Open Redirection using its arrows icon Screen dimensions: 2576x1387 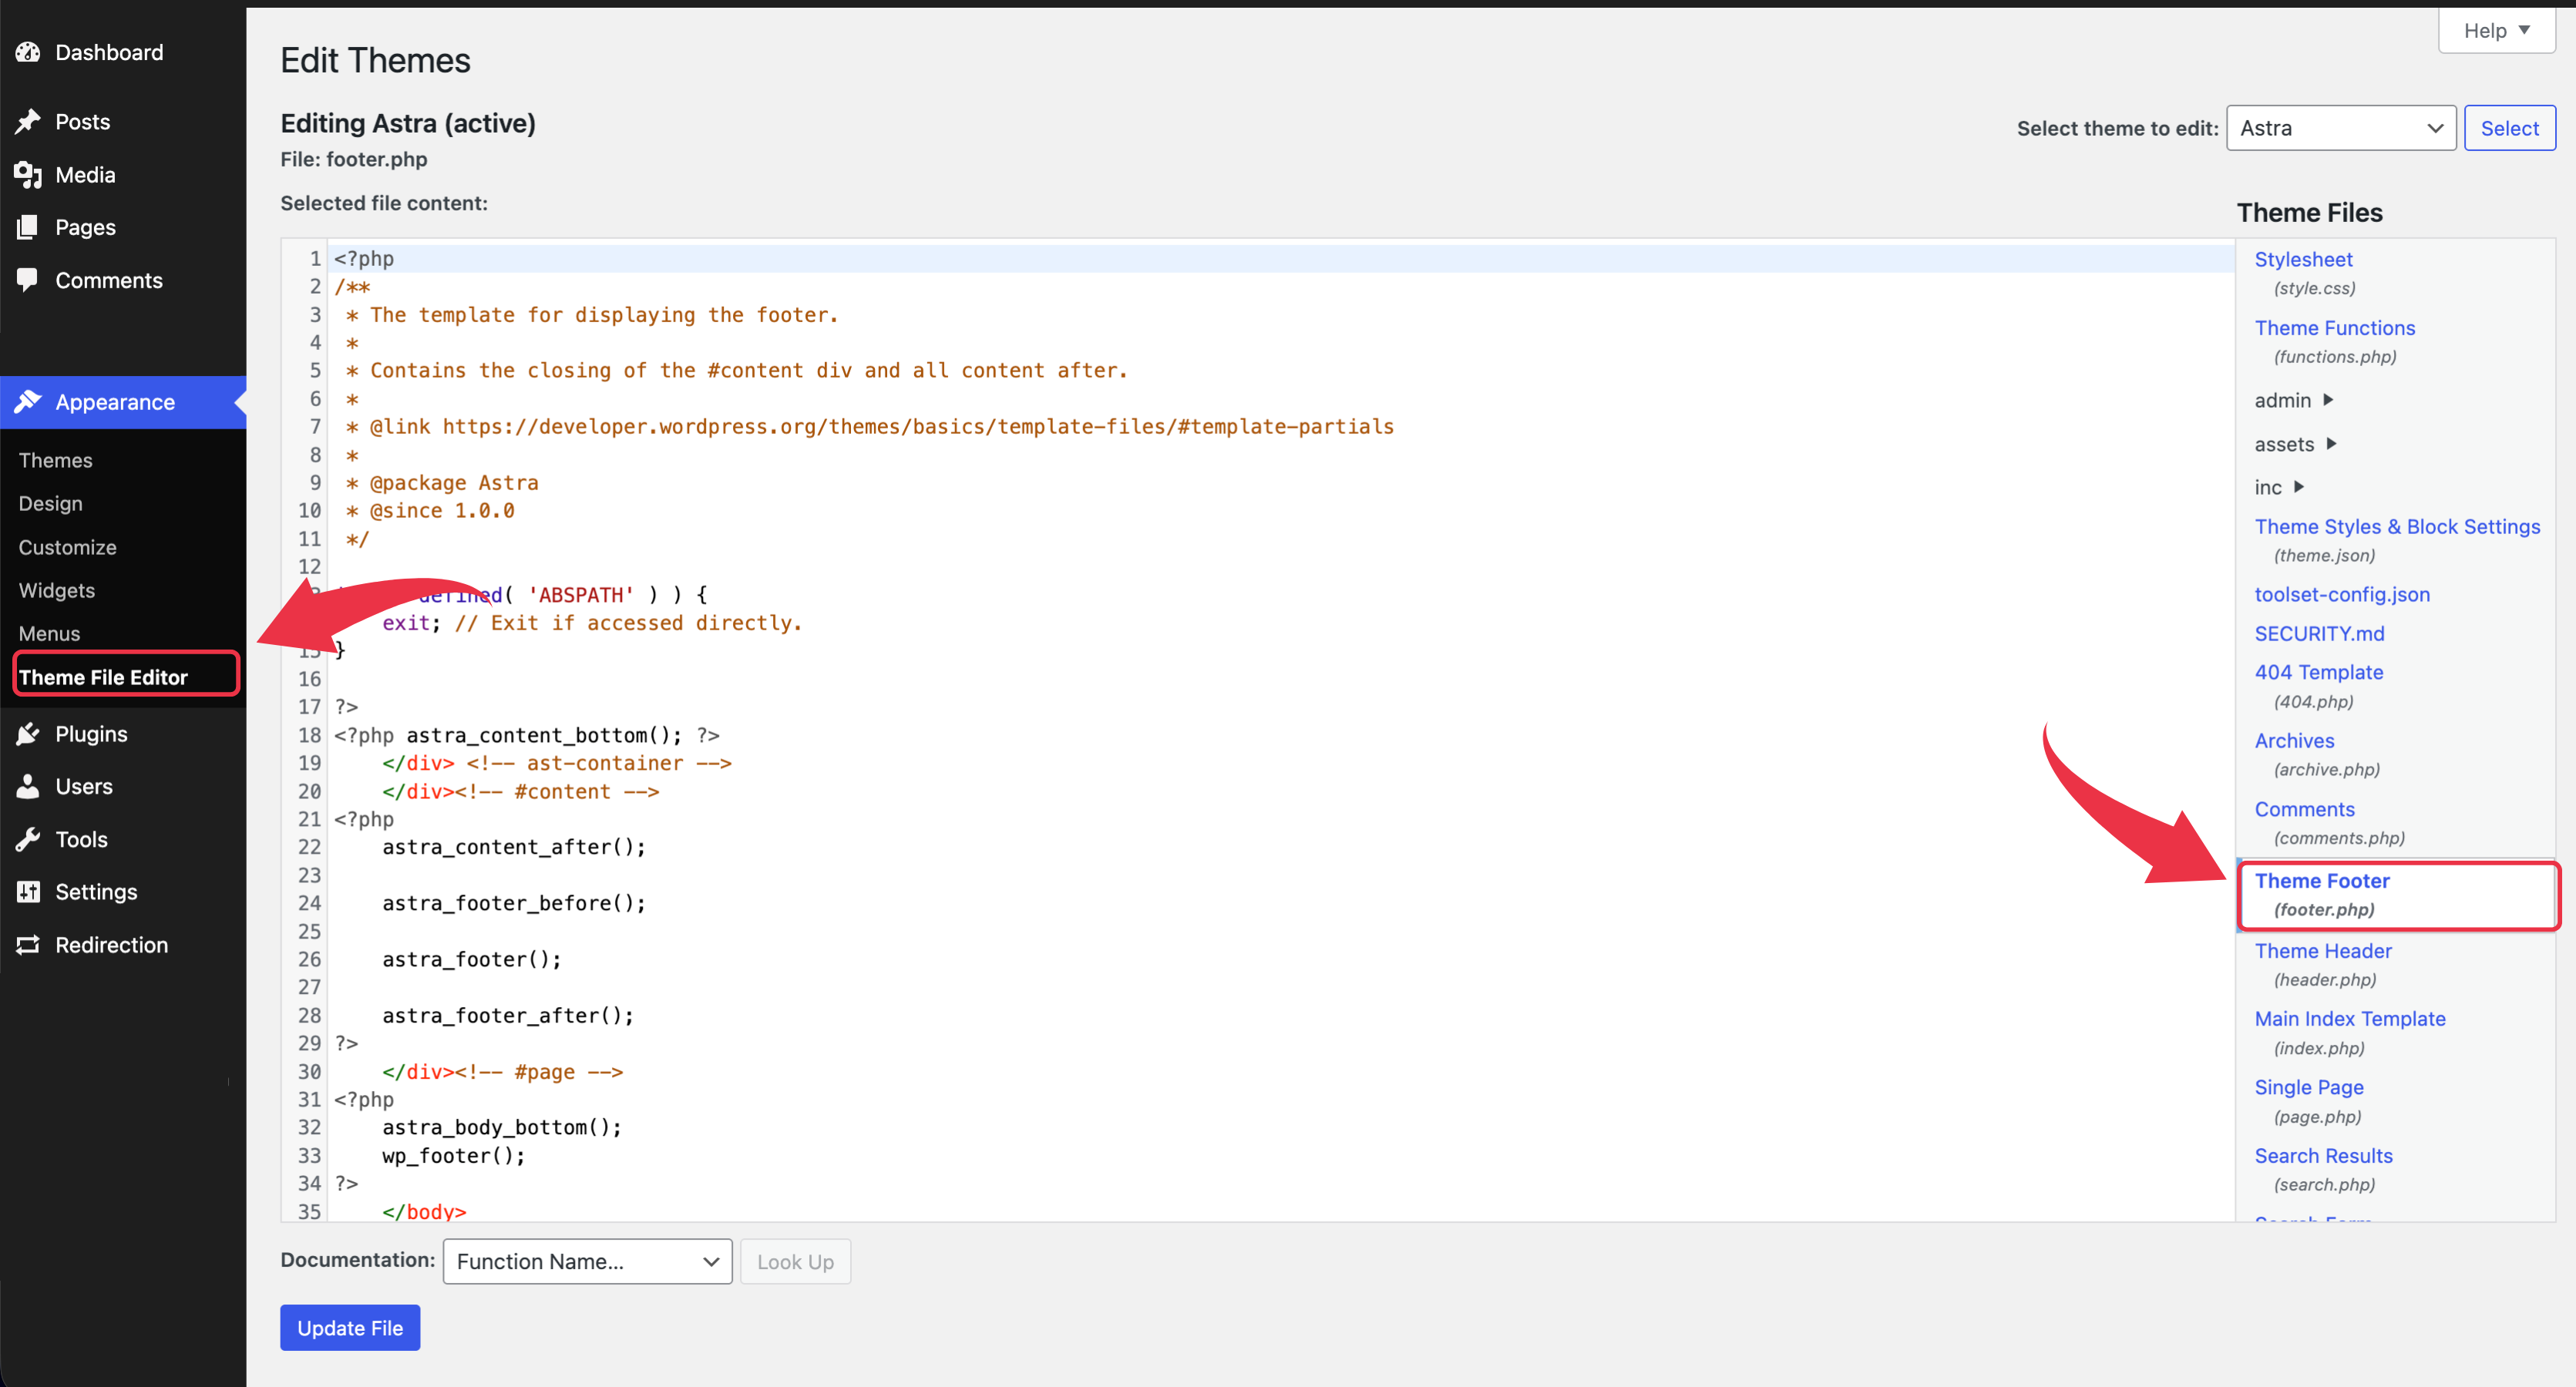coord(28,944)
